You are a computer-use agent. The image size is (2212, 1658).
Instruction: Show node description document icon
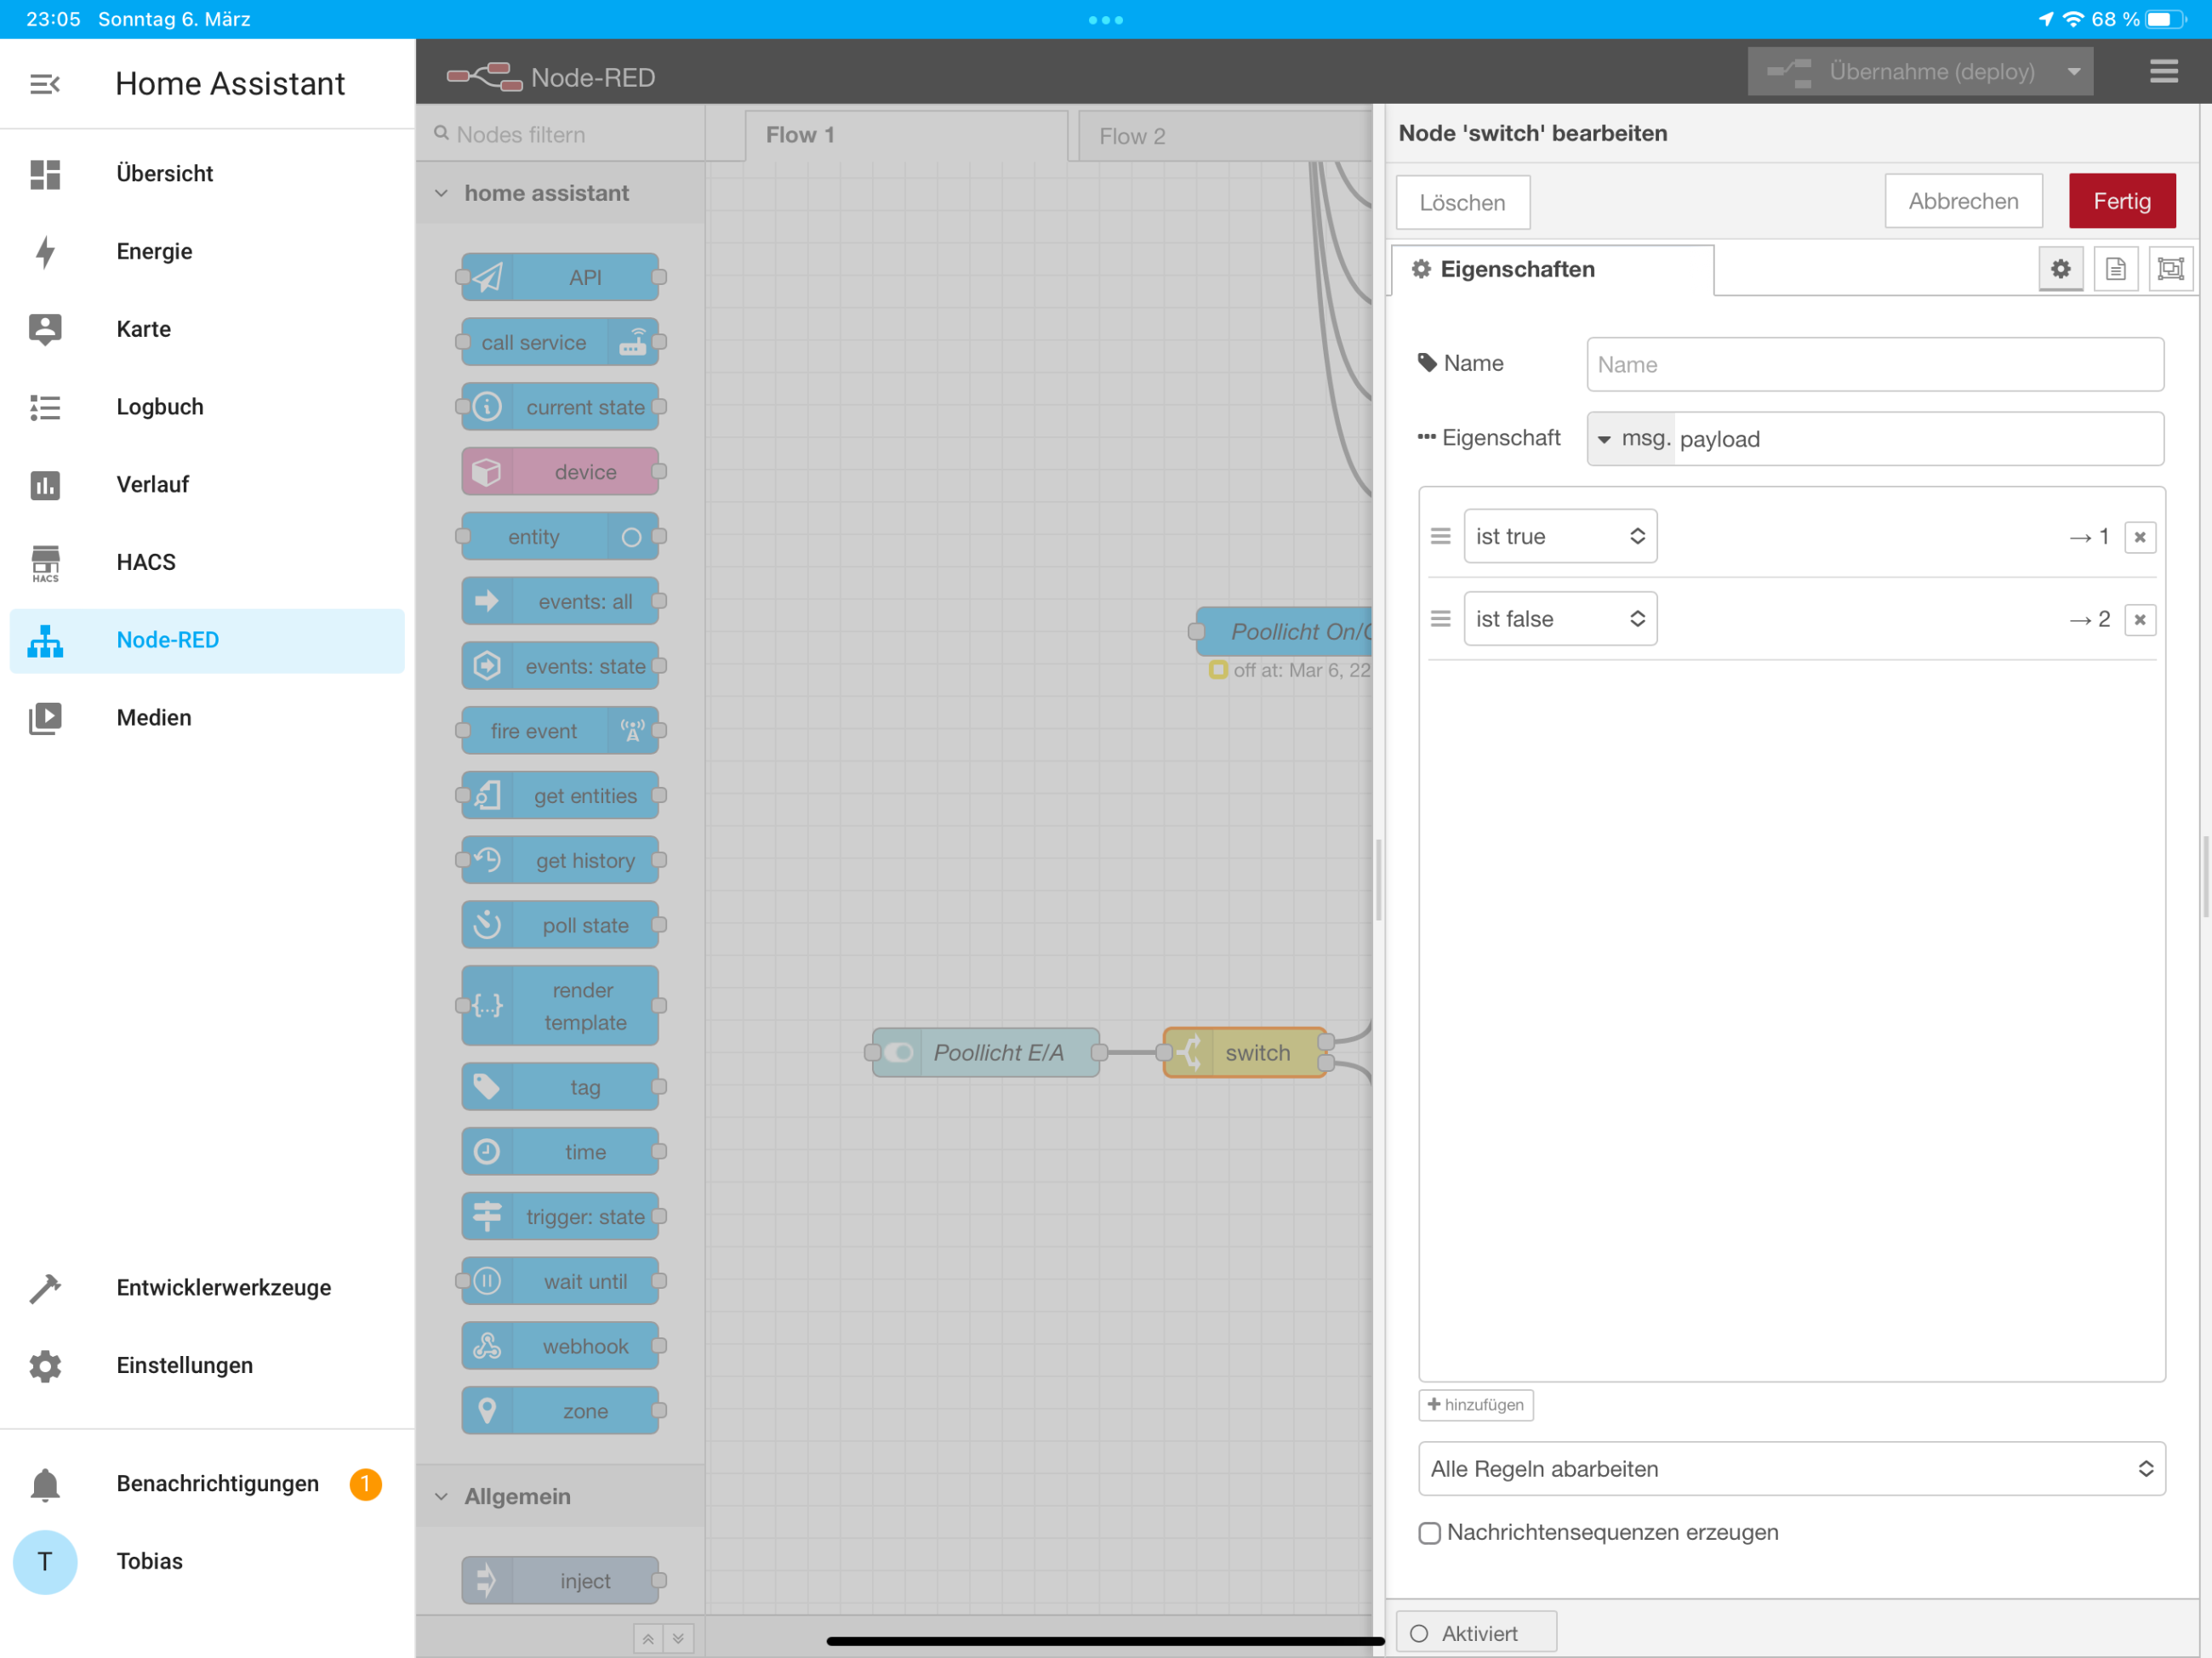pos(2115,269)
